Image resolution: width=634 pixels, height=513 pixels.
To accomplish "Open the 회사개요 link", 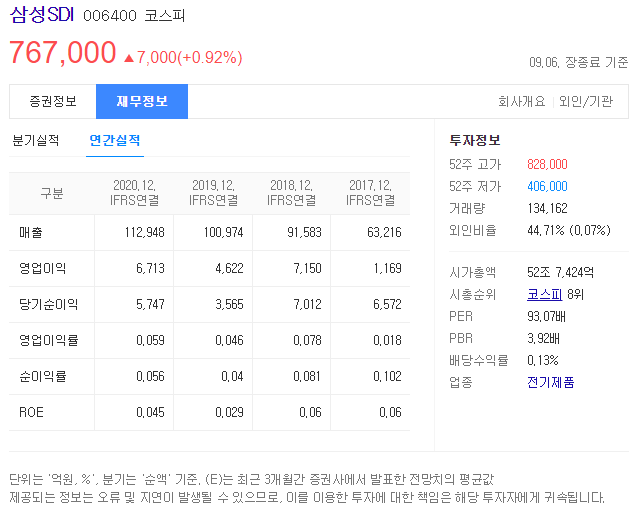I will [x=522, y=101].
